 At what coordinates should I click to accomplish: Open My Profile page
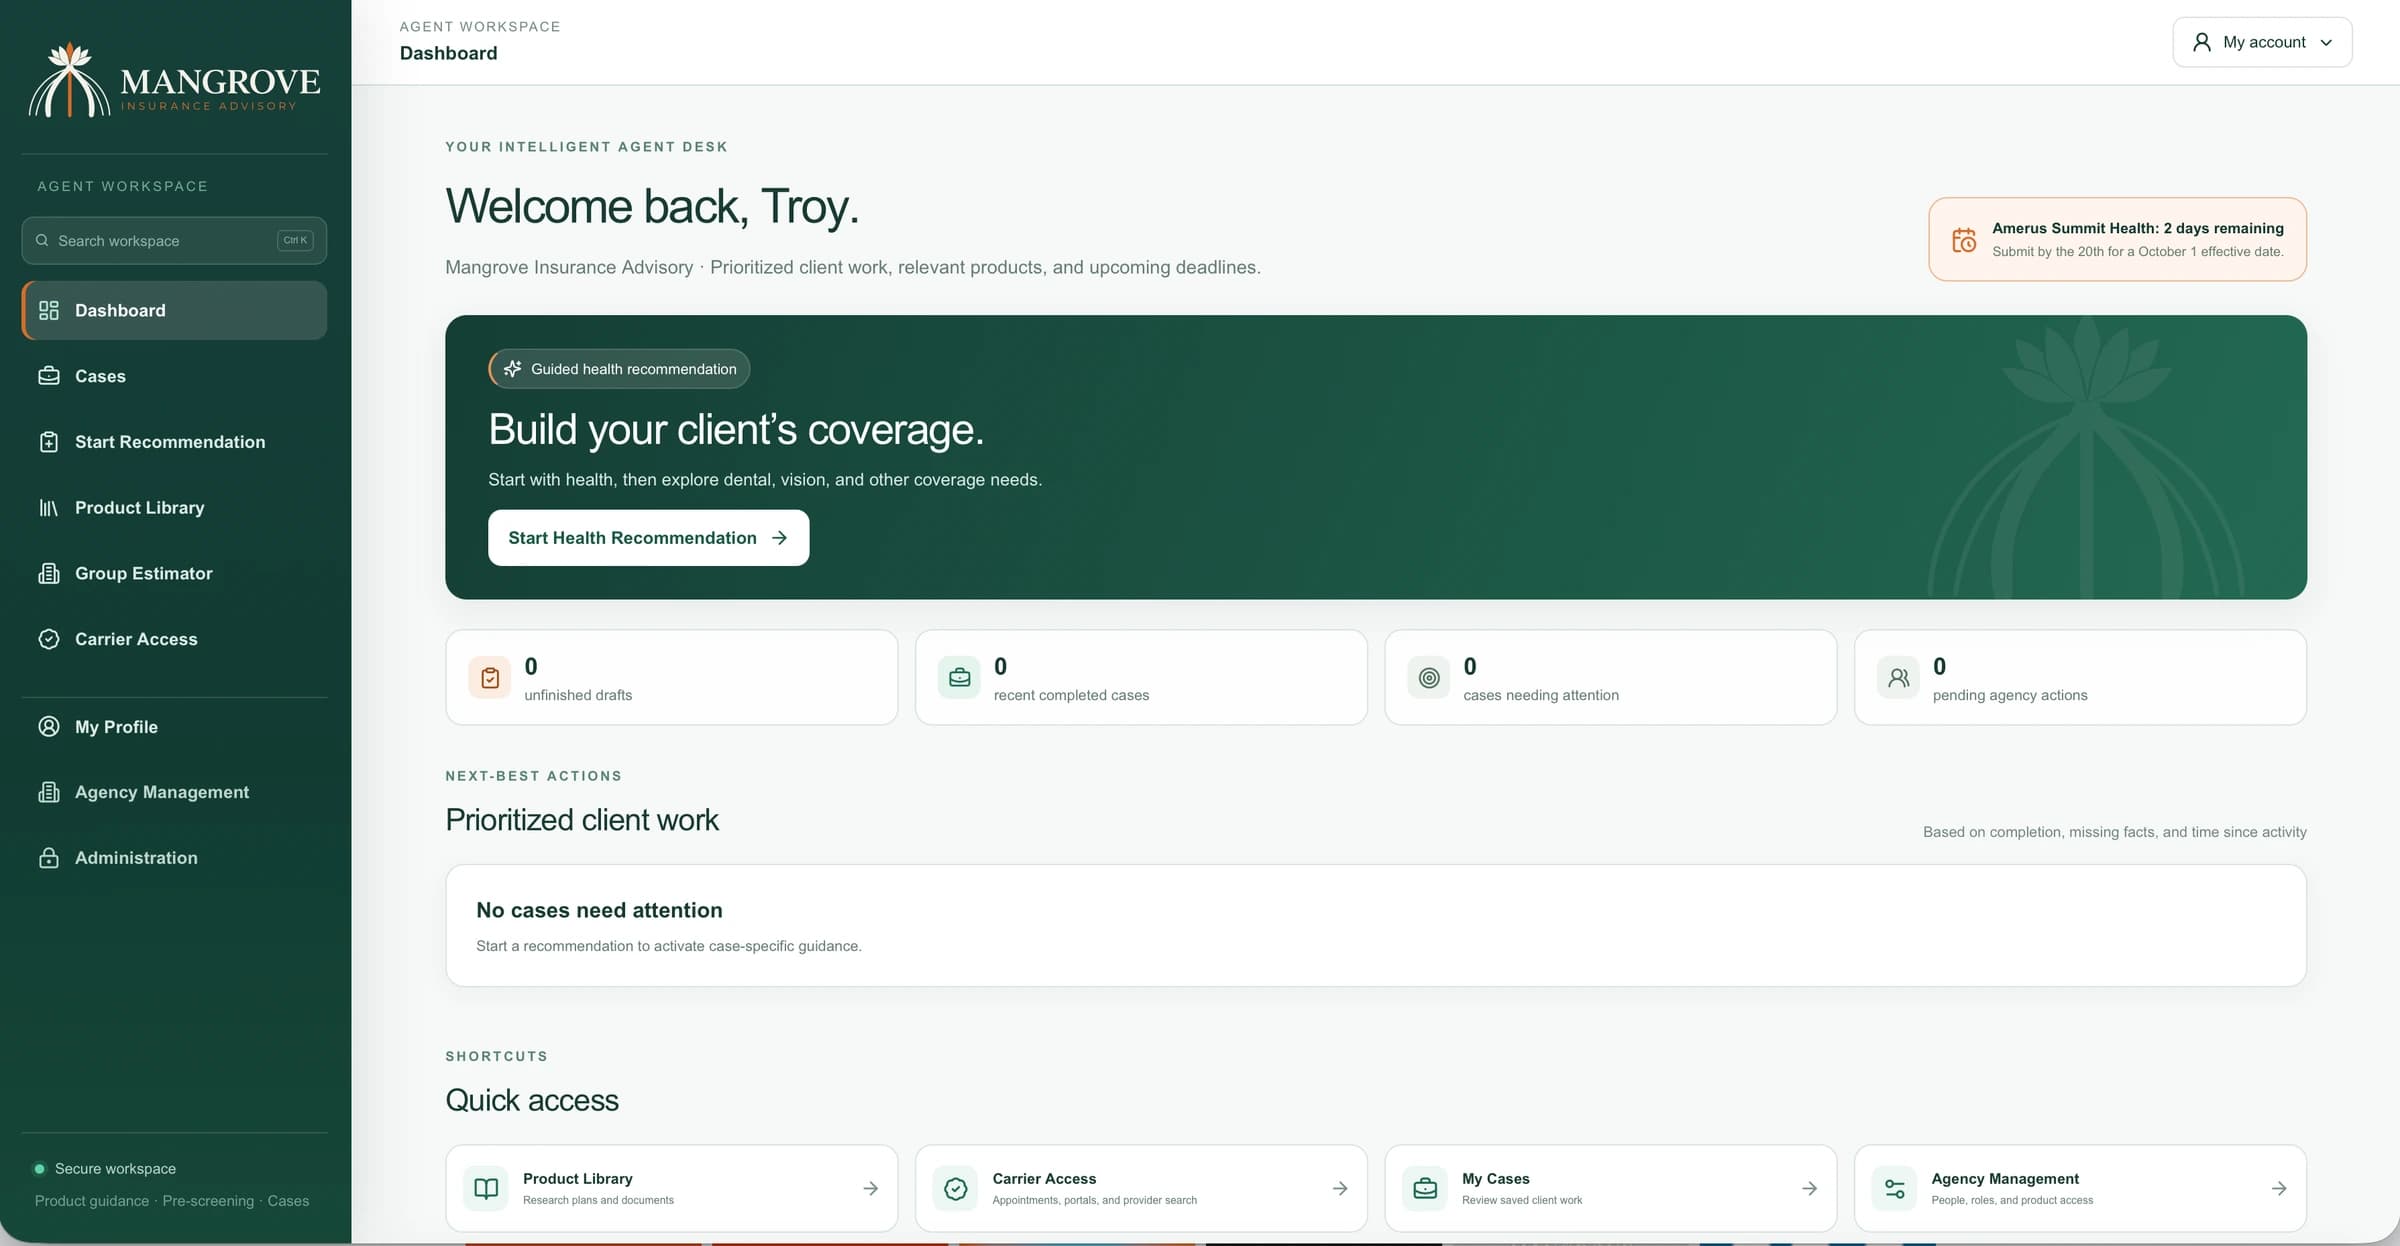pyautogui.click(x=174, y=727)
